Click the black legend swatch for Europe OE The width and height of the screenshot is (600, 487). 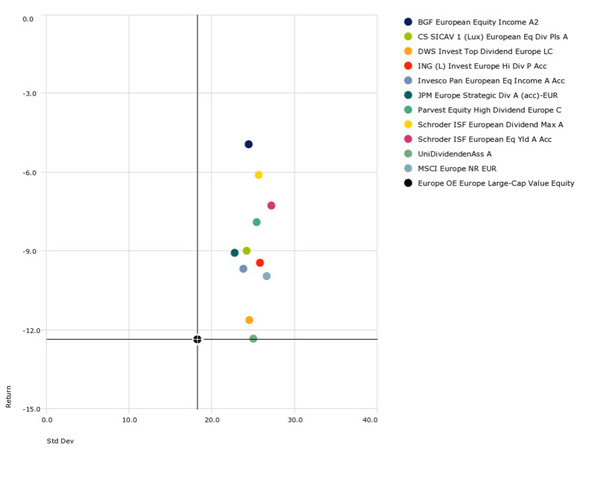tap(408, 183)
